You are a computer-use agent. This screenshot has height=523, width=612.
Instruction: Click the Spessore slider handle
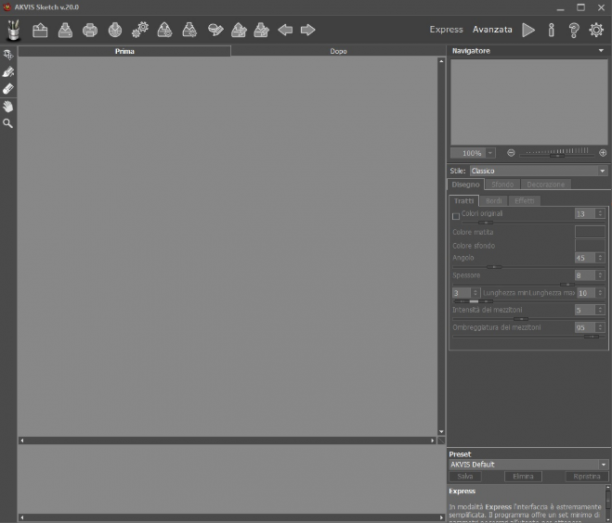click(567, 285)
